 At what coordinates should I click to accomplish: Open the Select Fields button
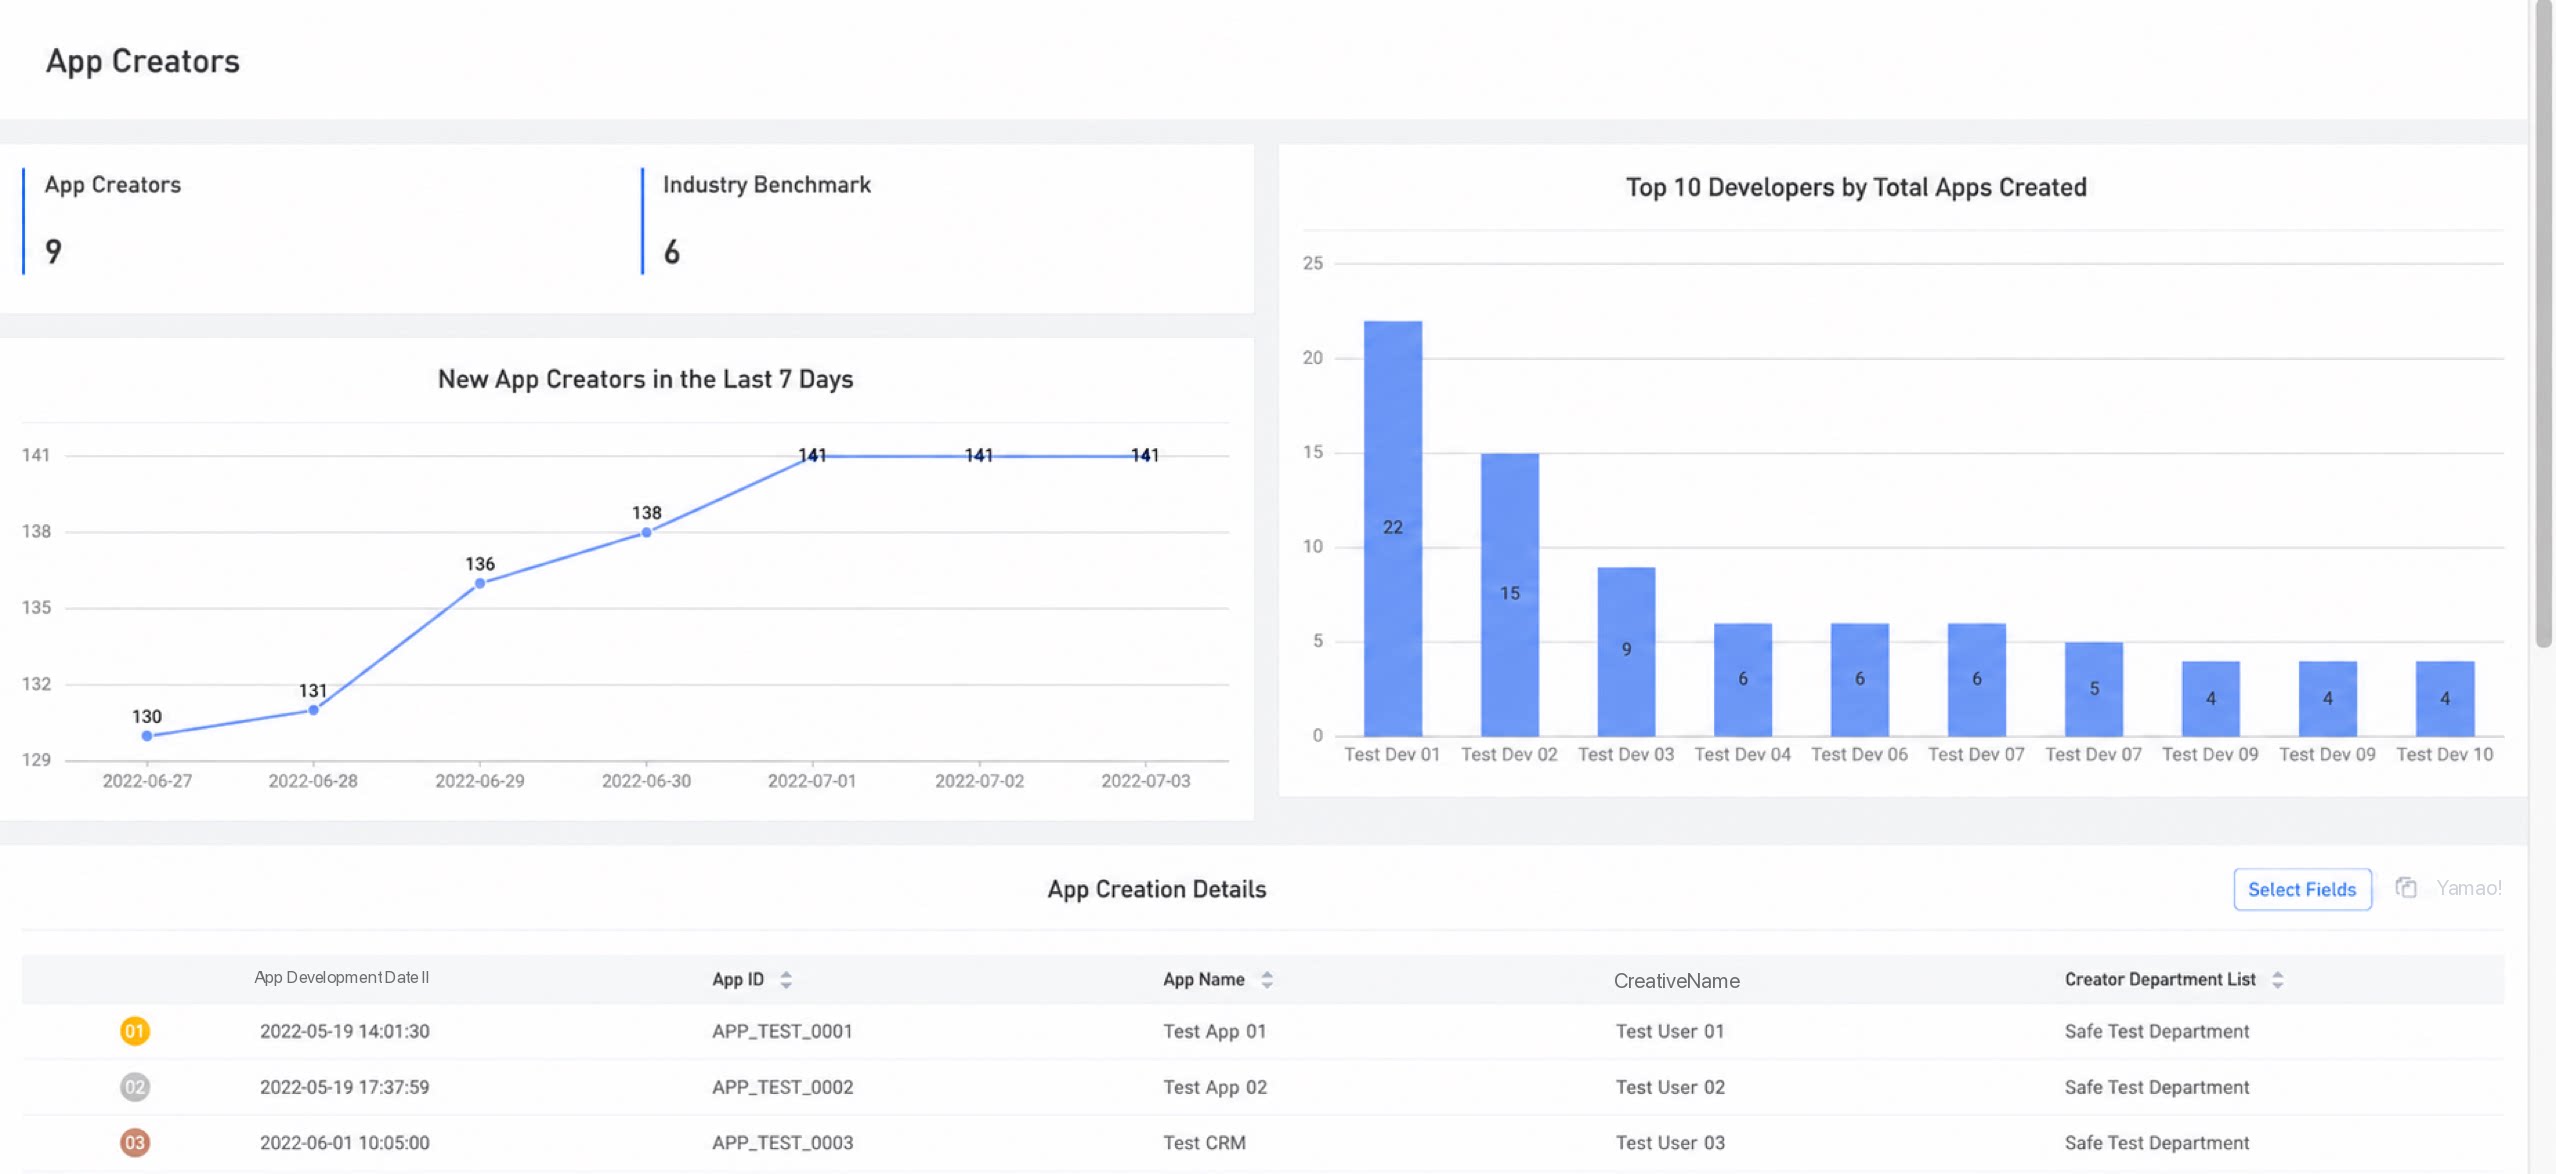pos(2302,889)
